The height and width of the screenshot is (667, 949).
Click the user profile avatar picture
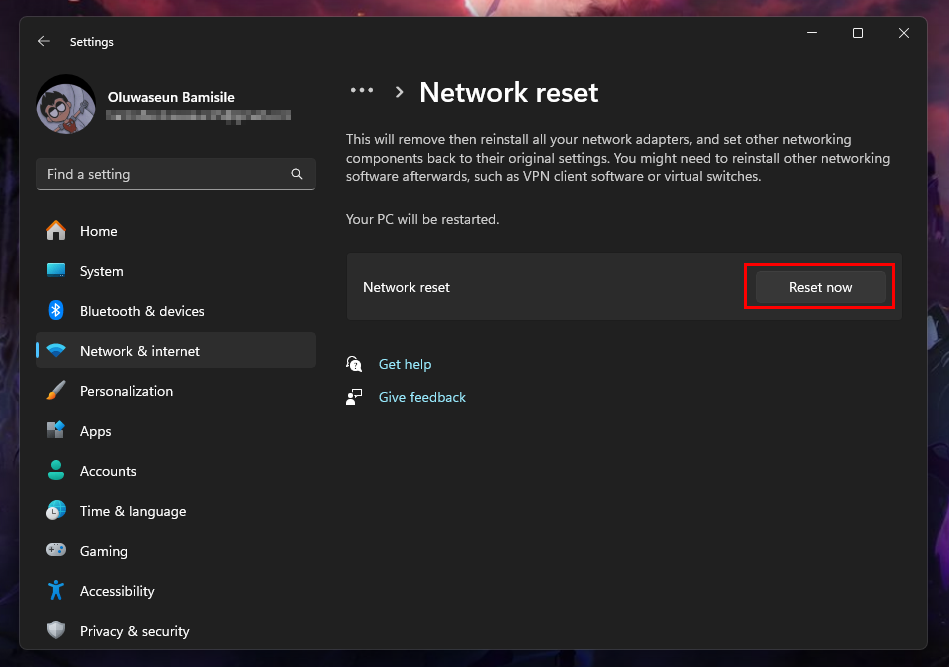pos(66,105)
